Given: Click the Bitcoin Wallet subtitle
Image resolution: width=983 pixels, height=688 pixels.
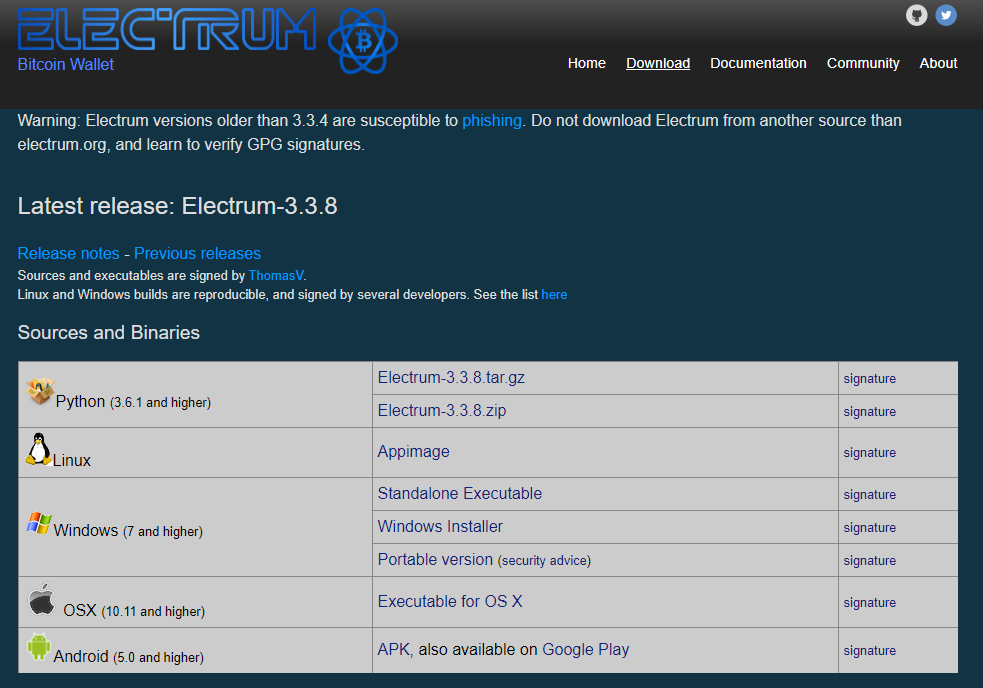Looking at the screenshot, I should (66, 65).
